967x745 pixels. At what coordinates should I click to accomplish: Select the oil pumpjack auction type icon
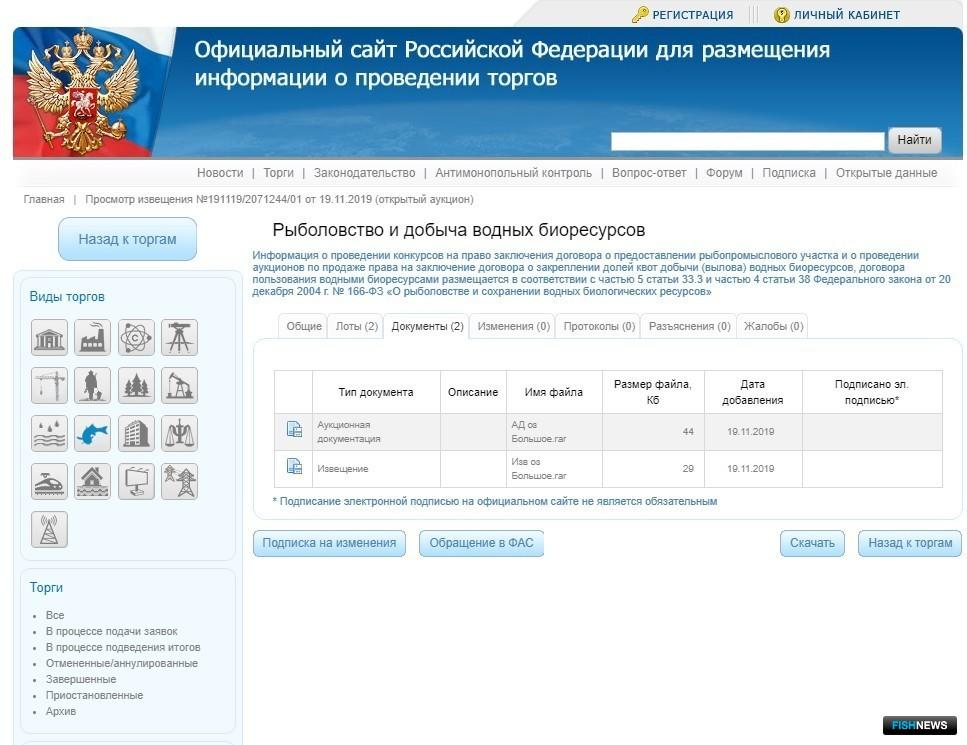[179, 385]
